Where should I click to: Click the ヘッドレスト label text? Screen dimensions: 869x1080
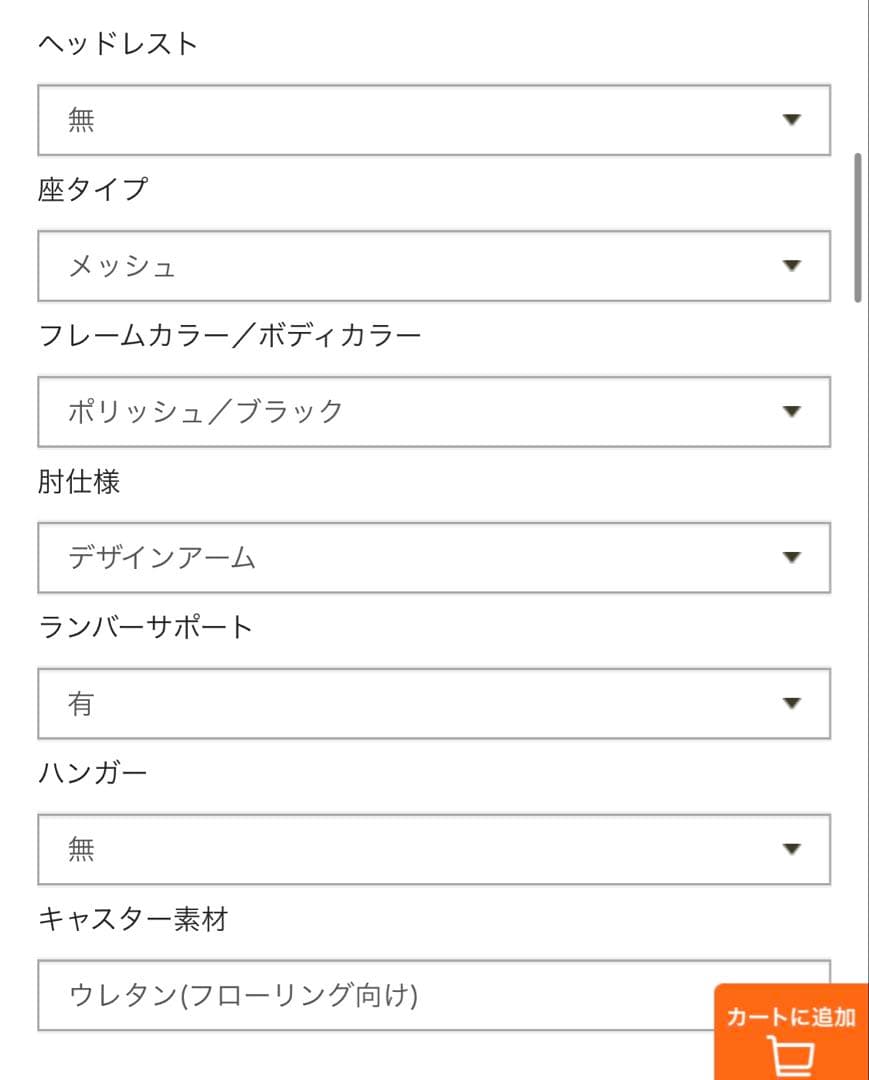(118, 44)
